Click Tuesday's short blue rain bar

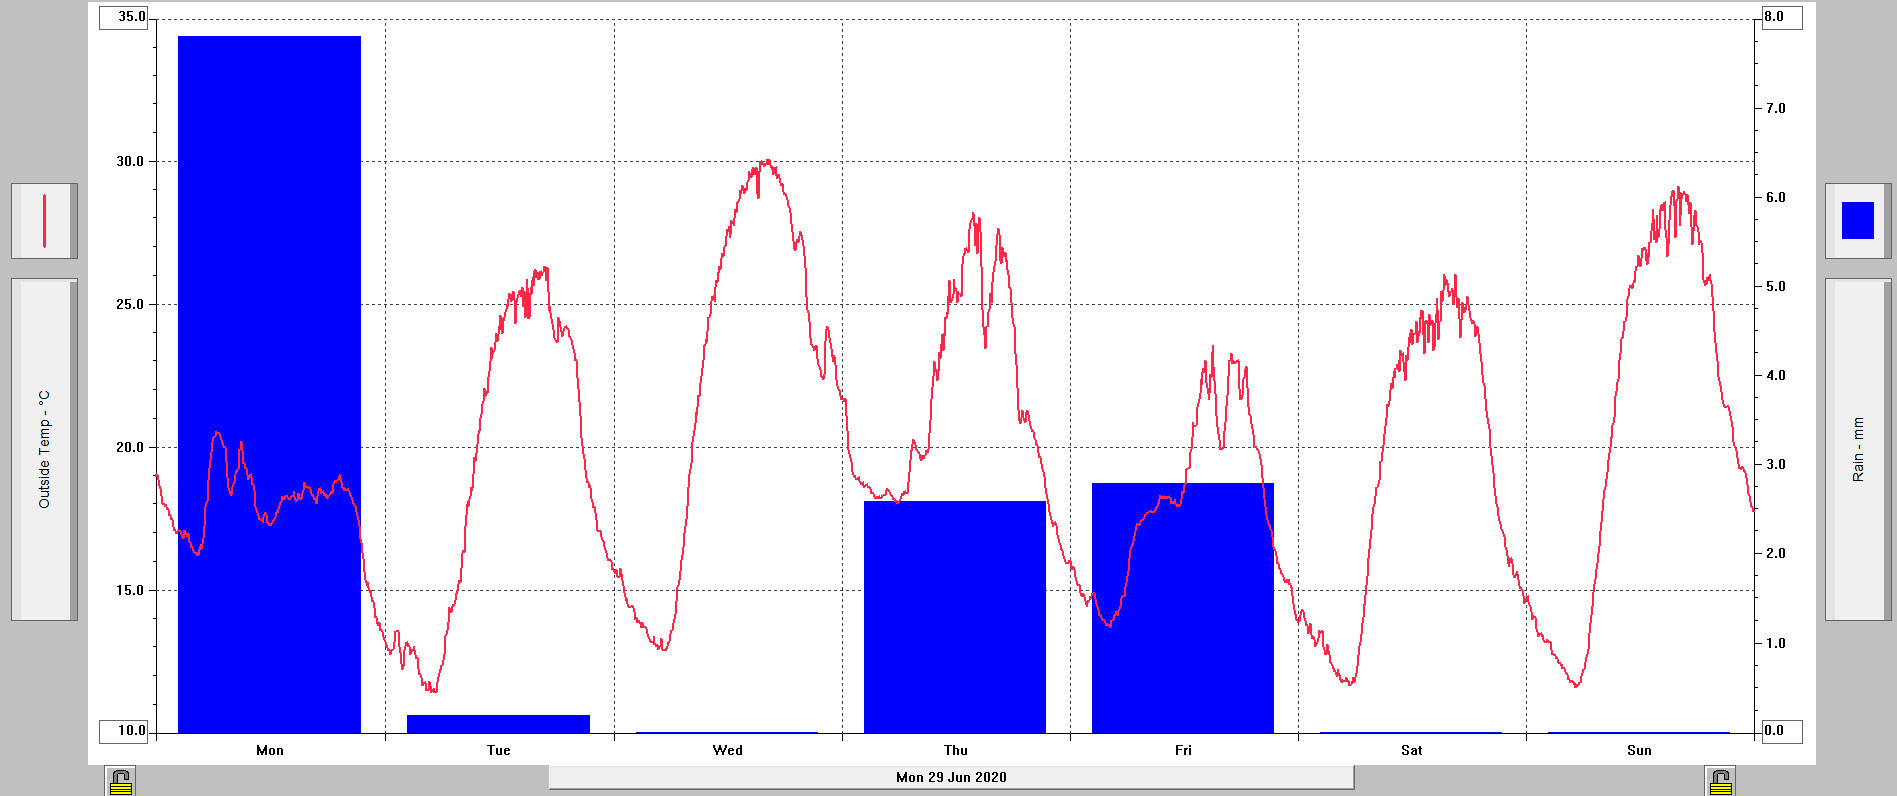498,724
